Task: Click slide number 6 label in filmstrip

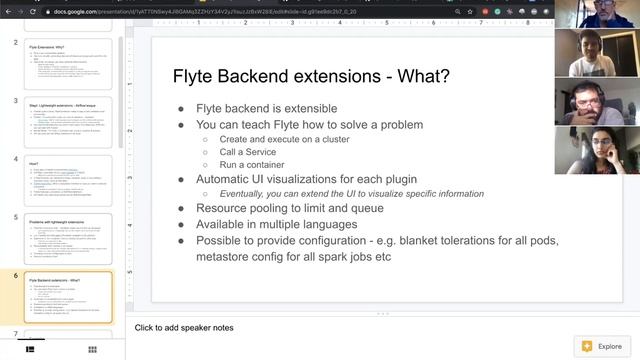Action: pos(16,276)
